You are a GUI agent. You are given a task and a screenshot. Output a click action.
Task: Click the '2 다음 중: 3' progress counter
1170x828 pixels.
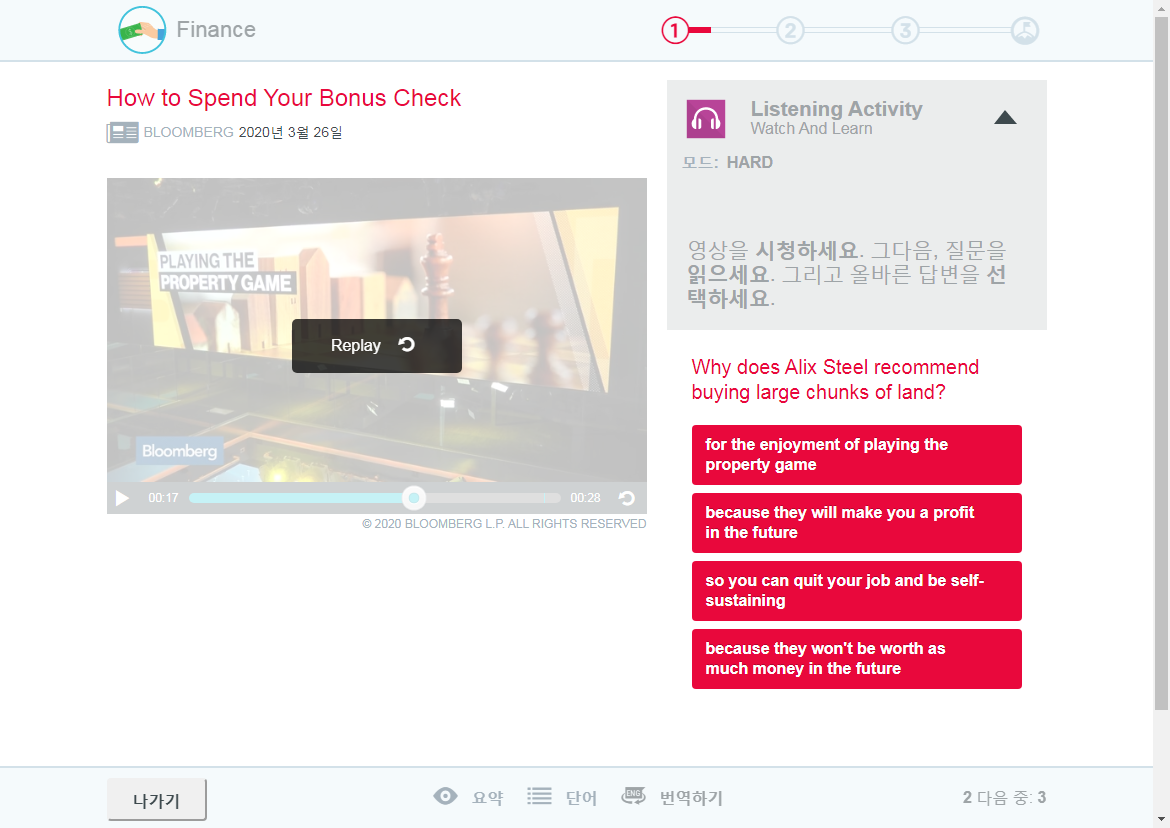click(x=1004, y=797)
